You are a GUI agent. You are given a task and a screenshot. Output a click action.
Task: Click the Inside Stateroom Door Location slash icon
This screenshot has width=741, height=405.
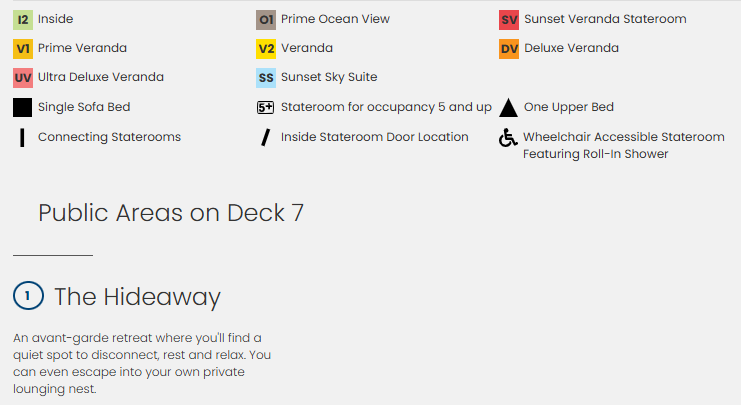point(265,137)
